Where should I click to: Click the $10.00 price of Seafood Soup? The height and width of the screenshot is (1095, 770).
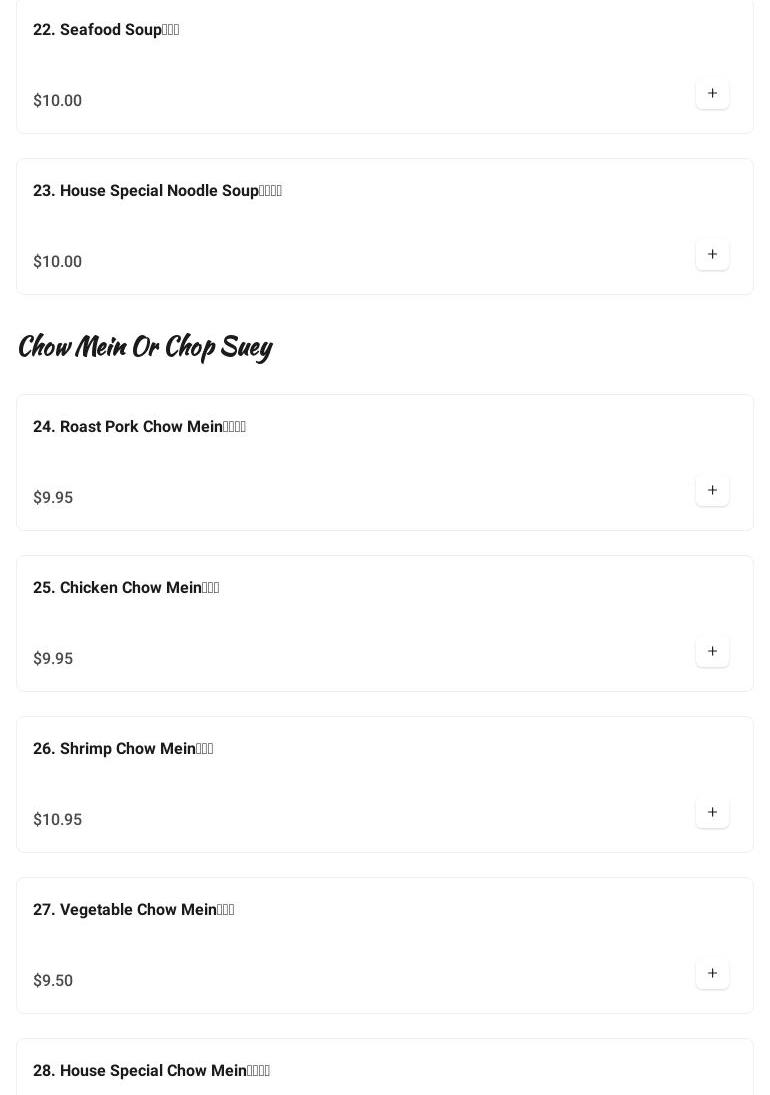pos(58,101)
